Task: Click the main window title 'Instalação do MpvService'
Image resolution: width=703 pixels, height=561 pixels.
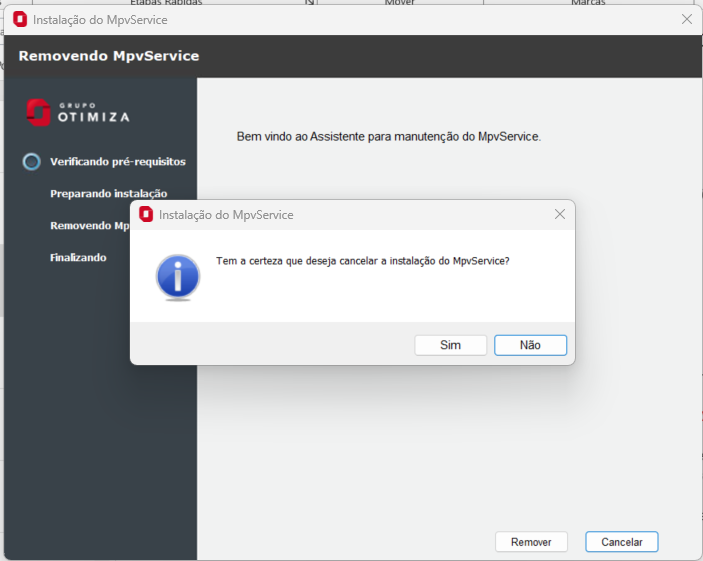Action: click(100, 20)
